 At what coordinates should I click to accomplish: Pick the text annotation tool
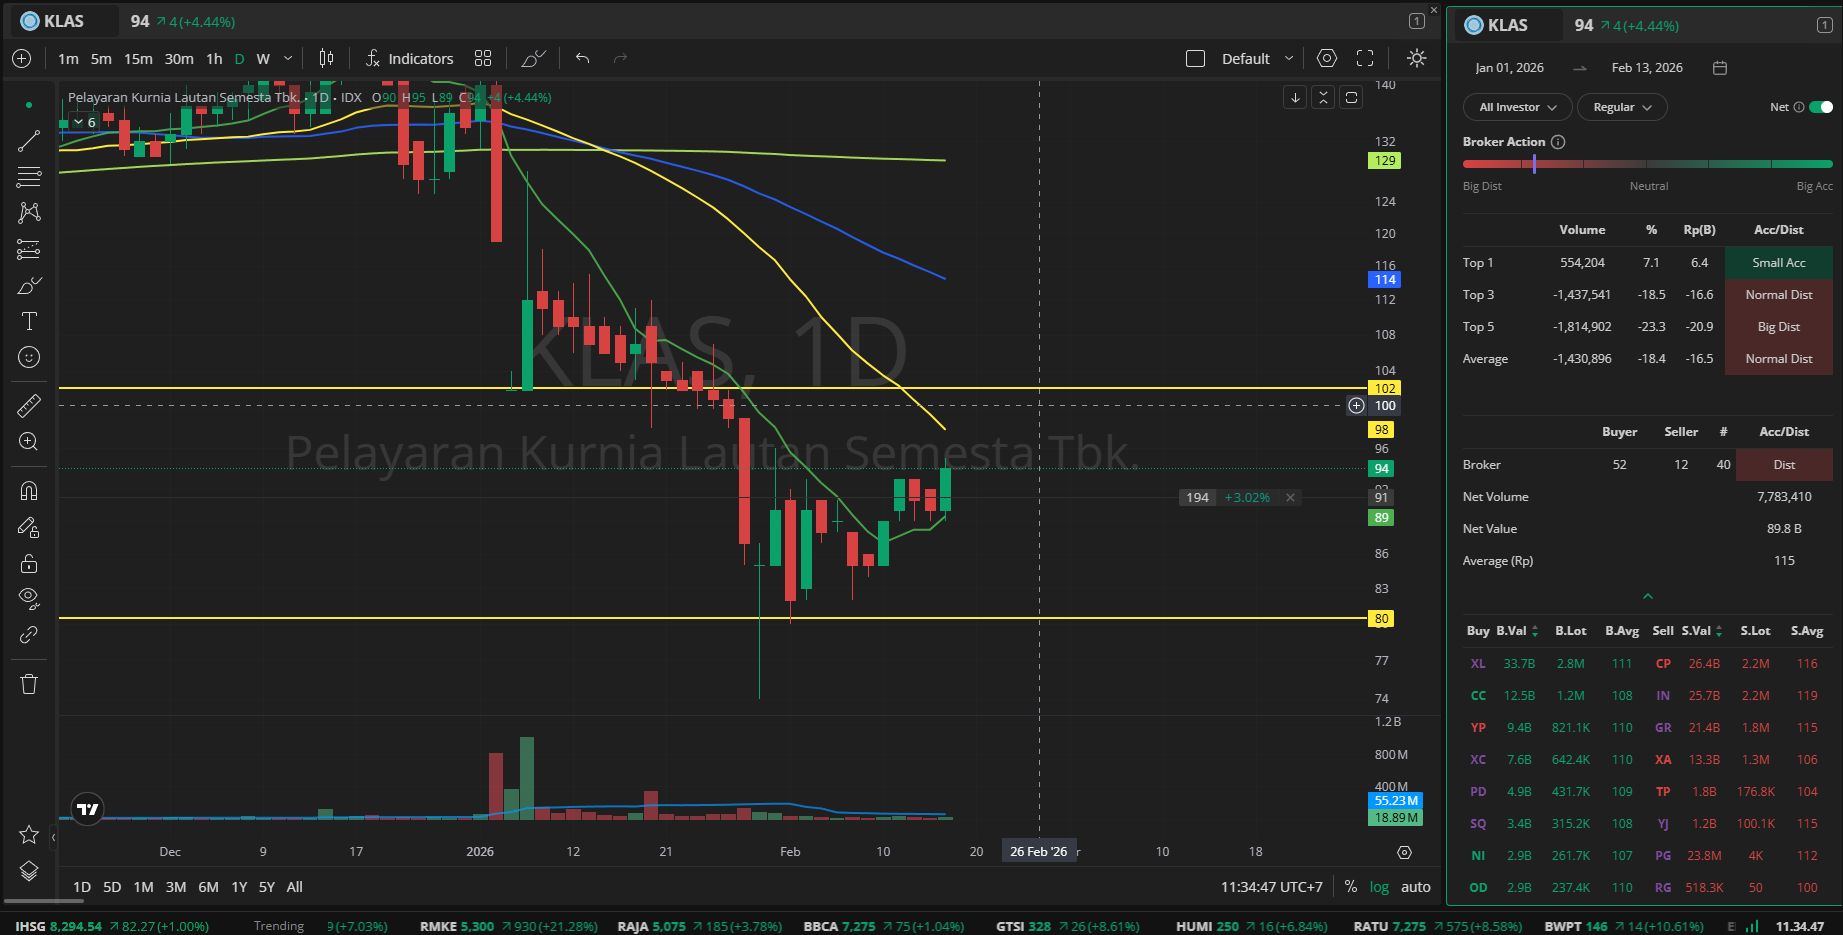[x=29, y=321]
